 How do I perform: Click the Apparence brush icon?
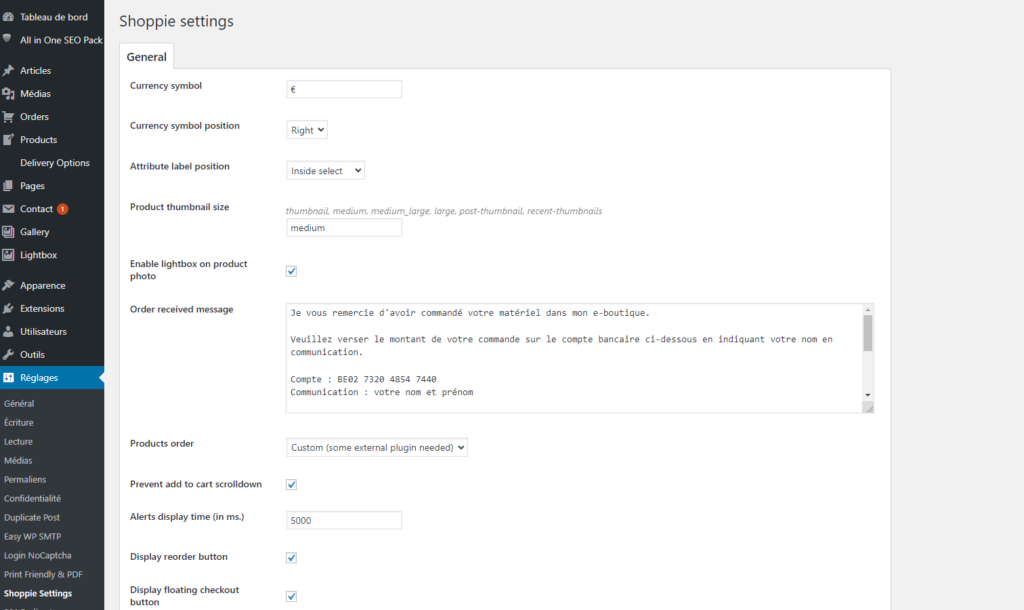click(8, 285)
